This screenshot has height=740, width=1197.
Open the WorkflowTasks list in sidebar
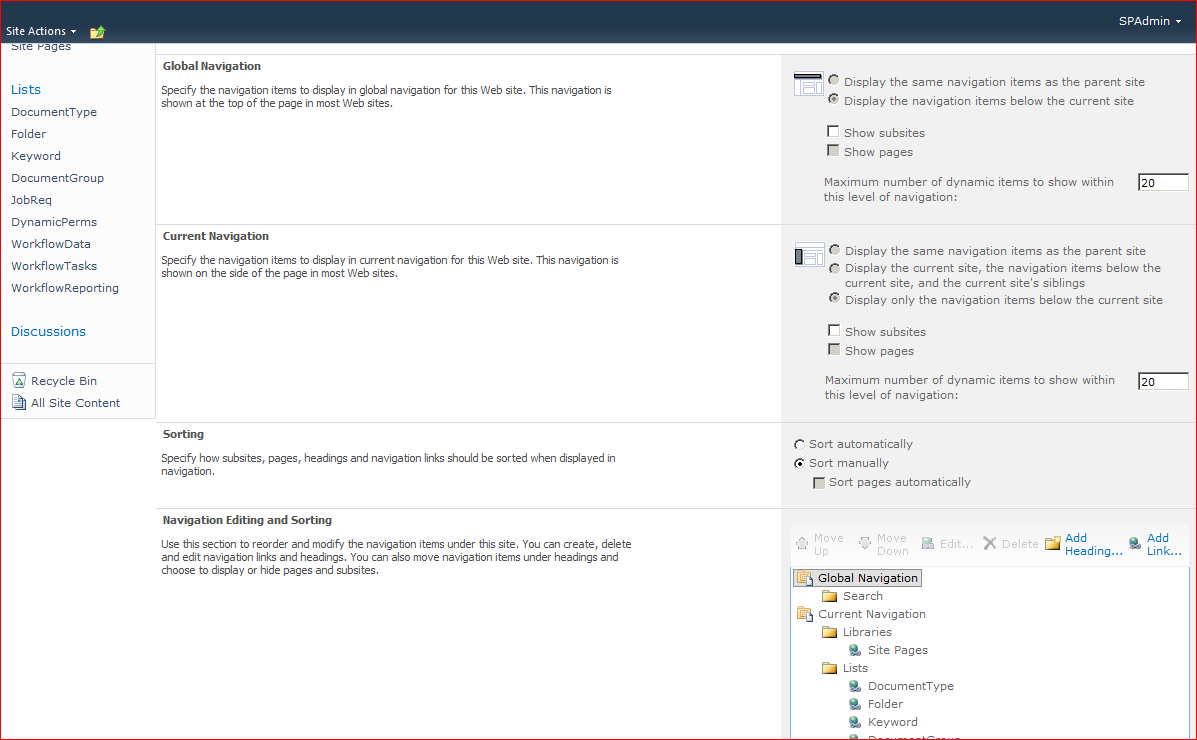pos(54,266)
